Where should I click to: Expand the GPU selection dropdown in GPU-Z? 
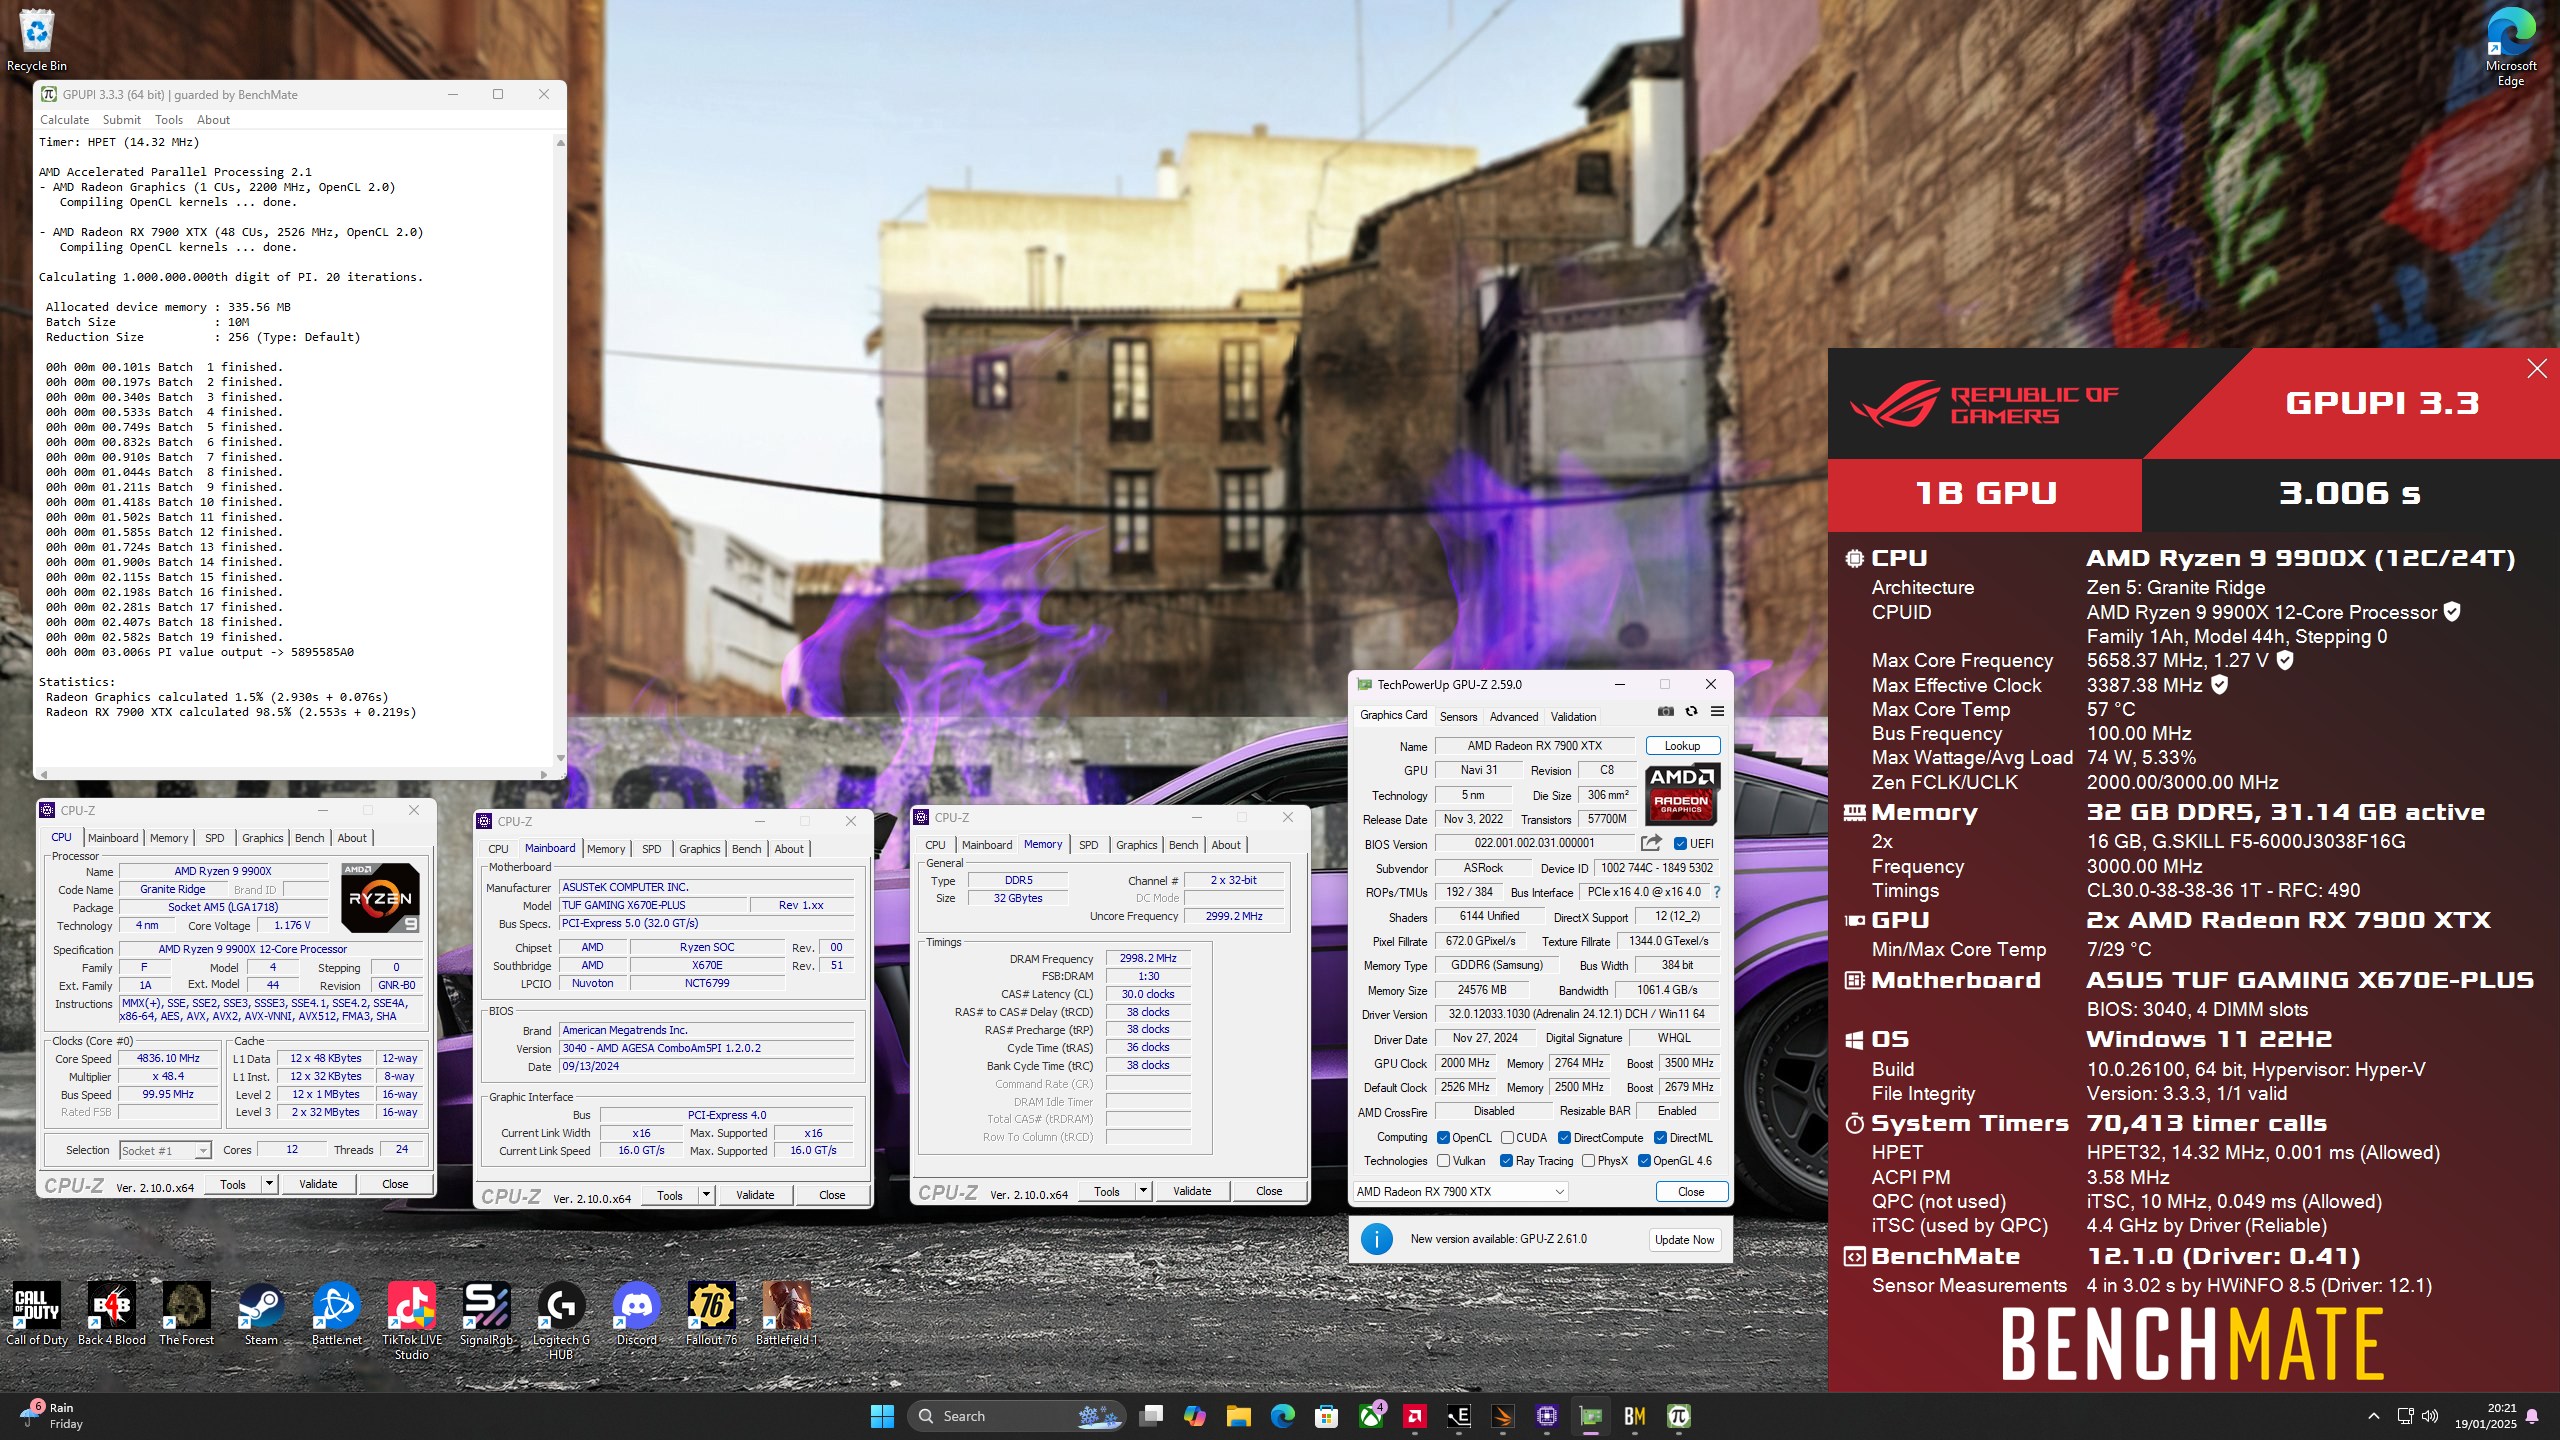tap(1460, 1191)
